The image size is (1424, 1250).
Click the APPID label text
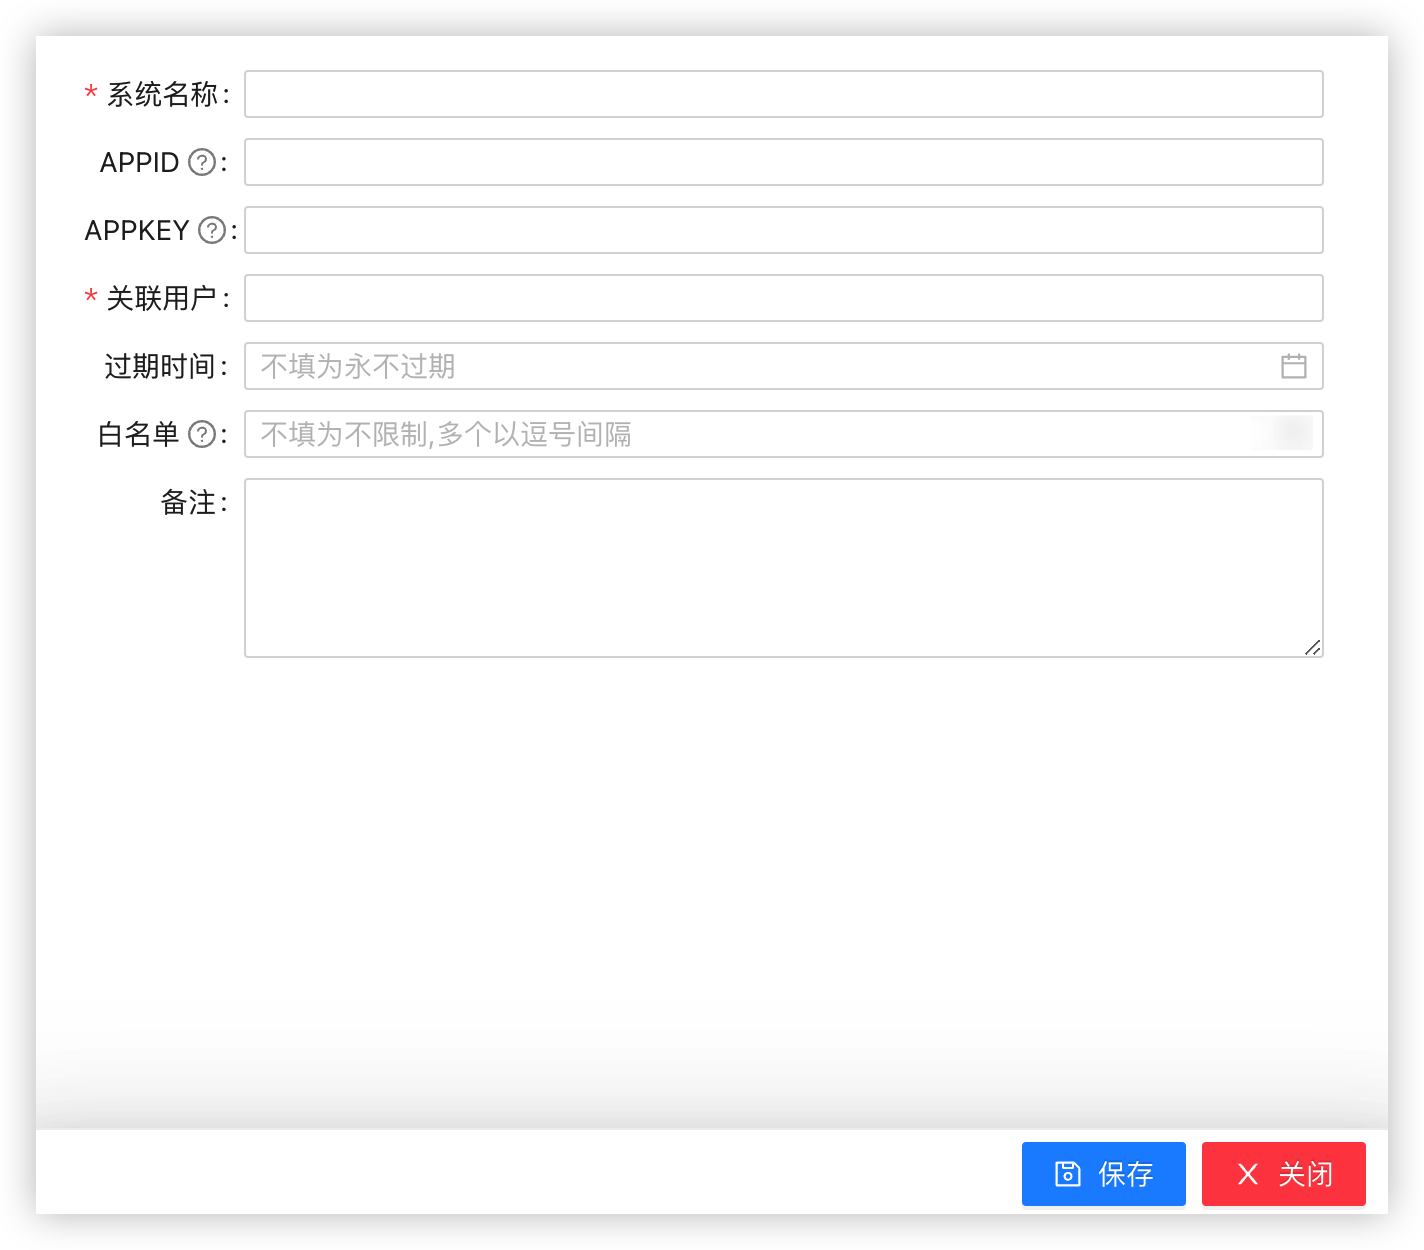pos(139,162)
